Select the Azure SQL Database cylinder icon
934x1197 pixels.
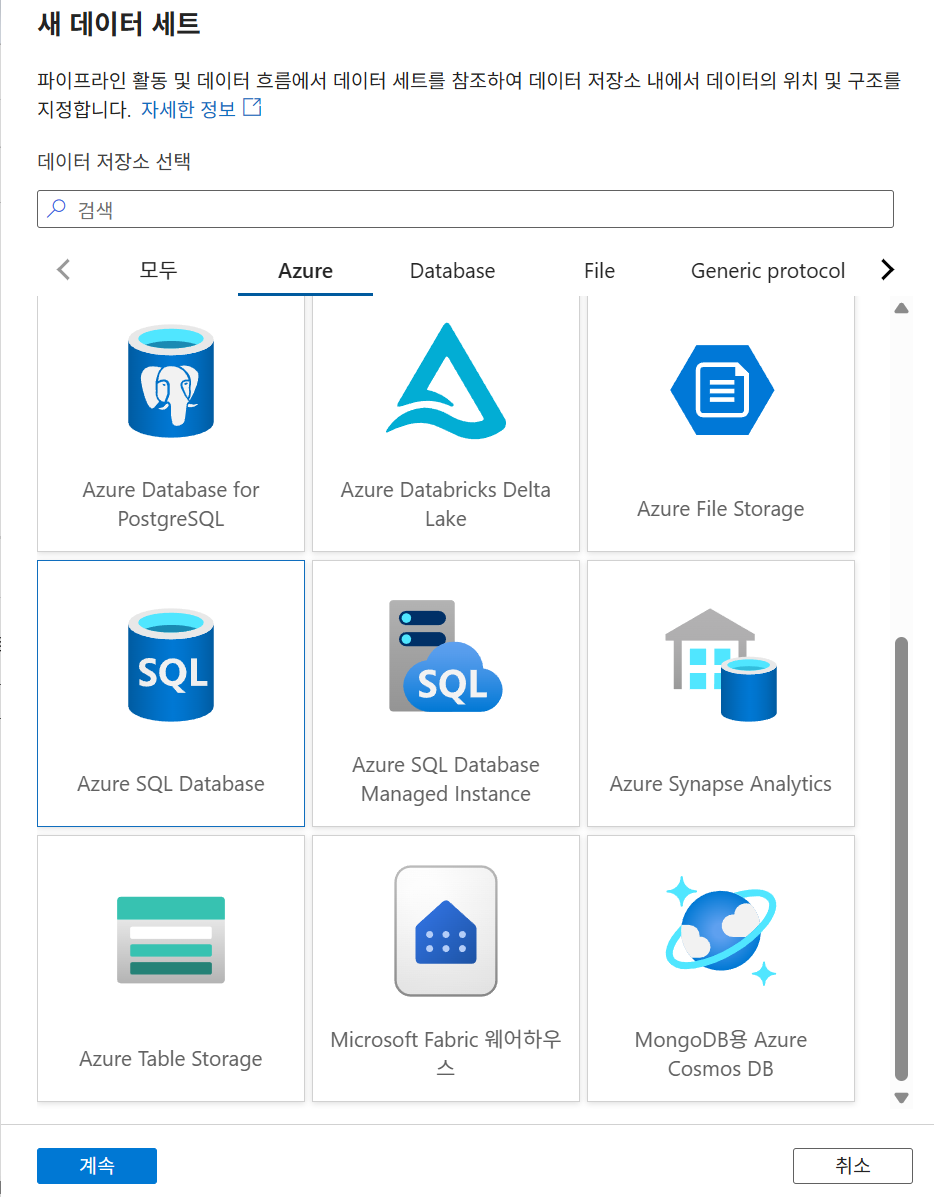tap(171, 665)
